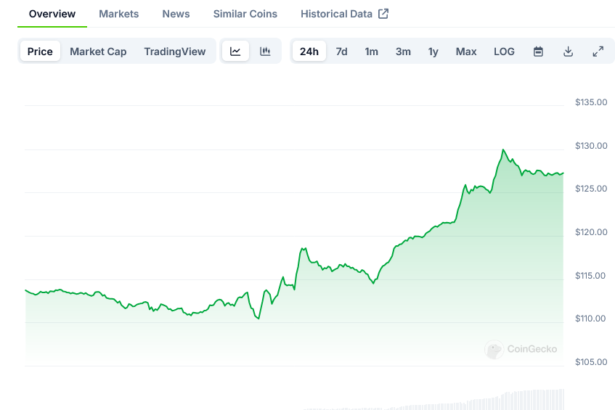Download the chart data
Viewport: 615px width, 410px height.
[x=568, y=52]
